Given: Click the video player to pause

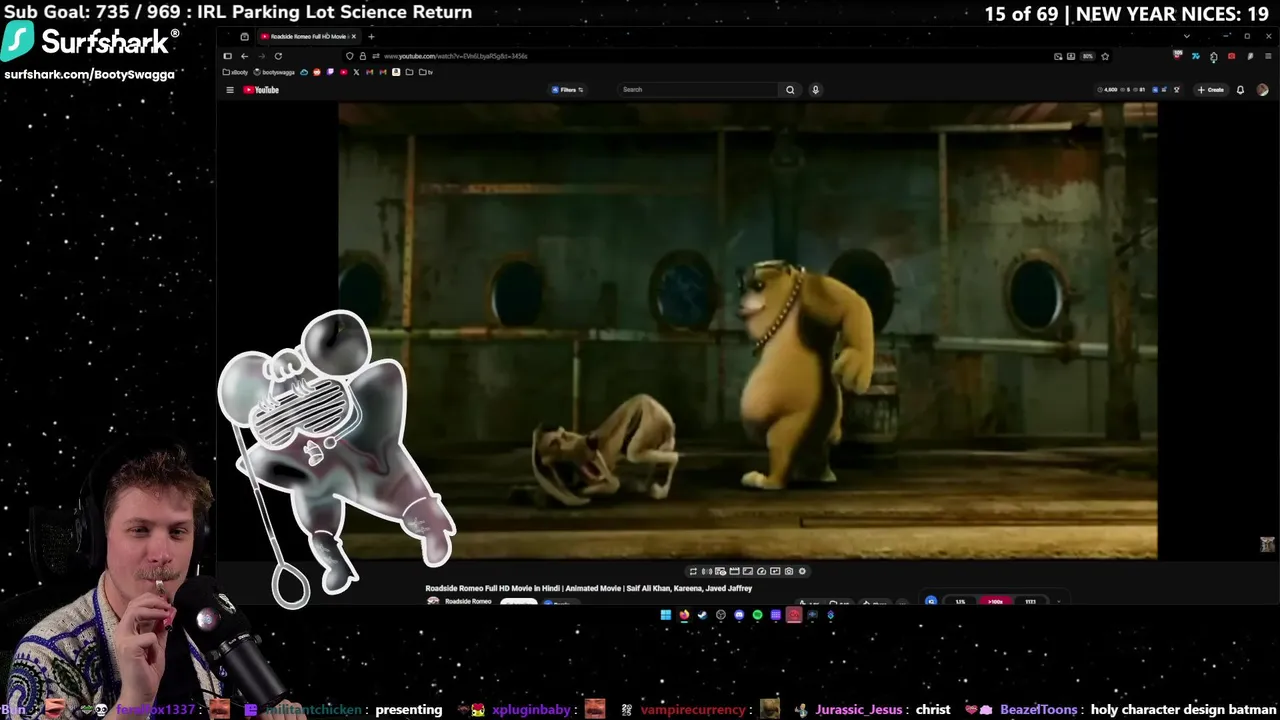Looking at the screenshot, I should pos(747,330).
